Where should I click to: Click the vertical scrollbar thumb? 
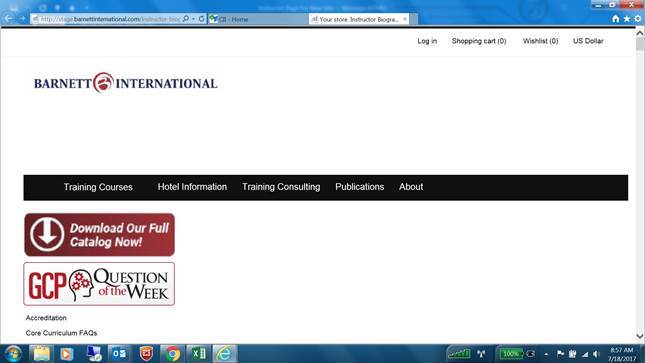[640, 44]
